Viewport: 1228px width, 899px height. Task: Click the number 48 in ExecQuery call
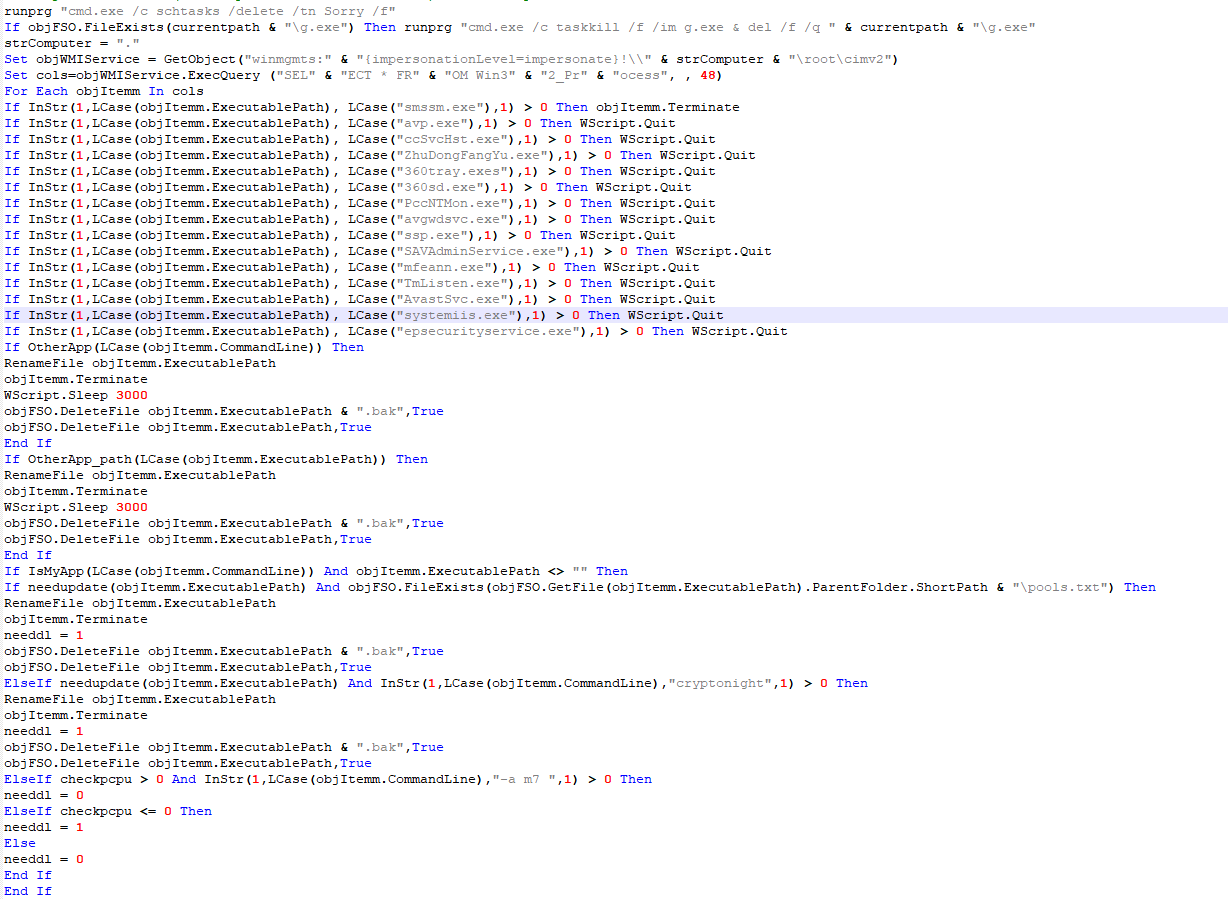point(708,75)
